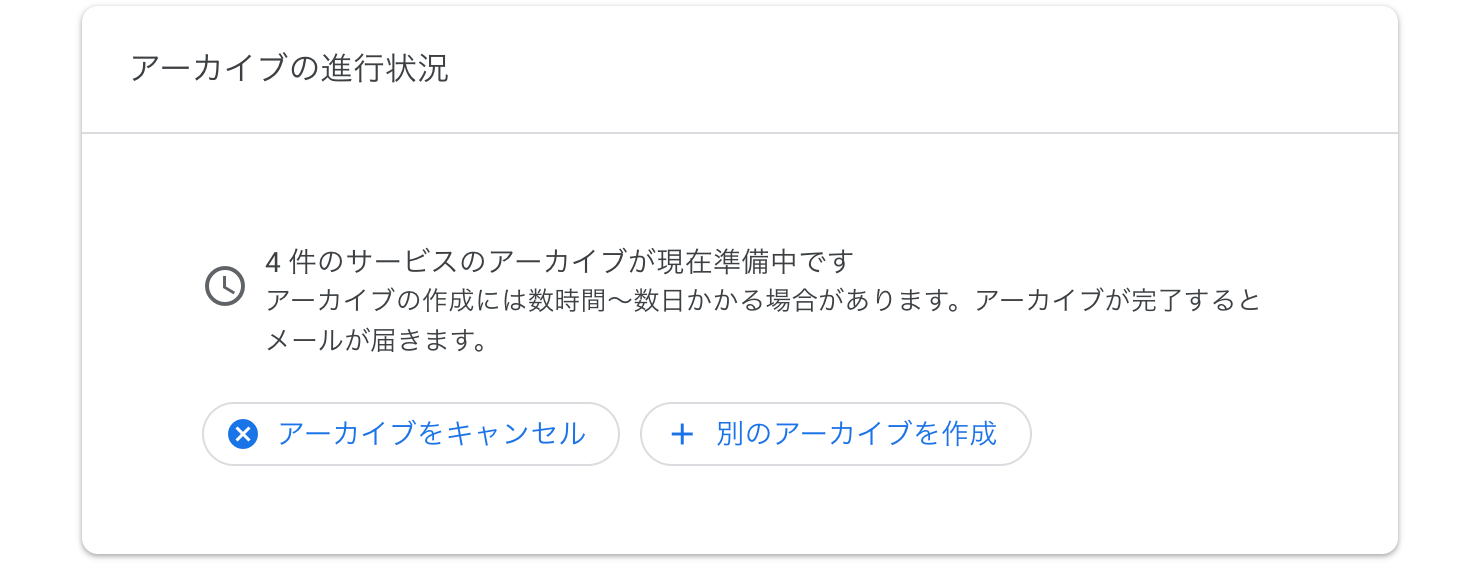Click the メールが届きます text line
This screenshot has height=578, width=1484.
376,341
